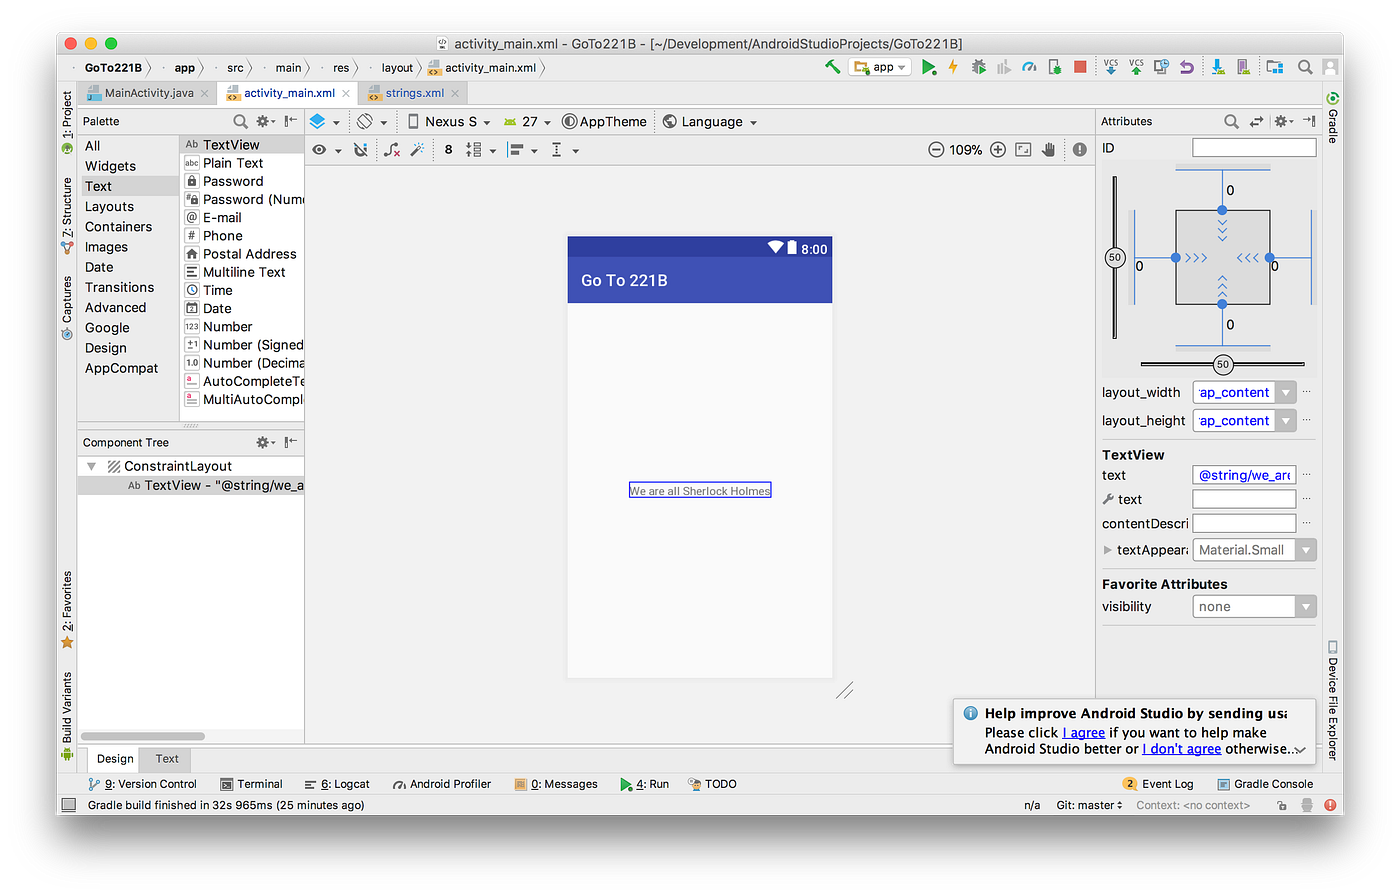Run the app with the green Run icon

928,67
